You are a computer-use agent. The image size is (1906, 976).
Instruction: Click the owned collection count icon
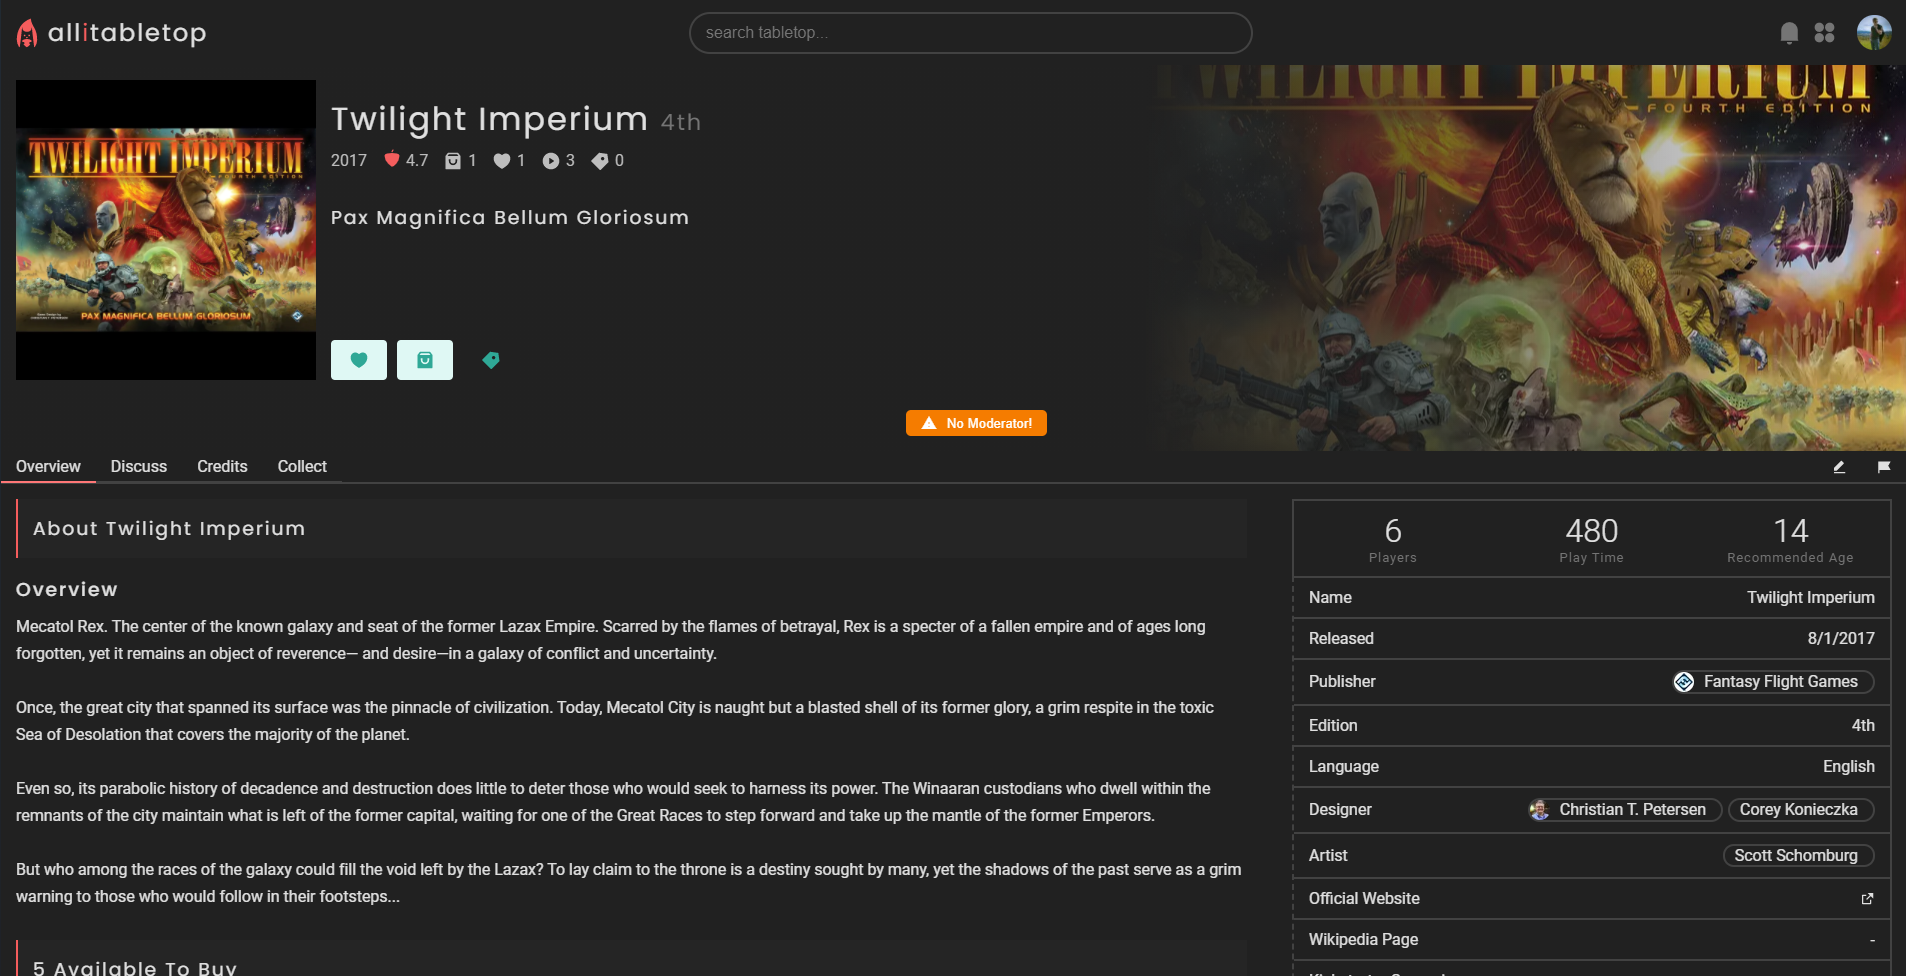453,160
